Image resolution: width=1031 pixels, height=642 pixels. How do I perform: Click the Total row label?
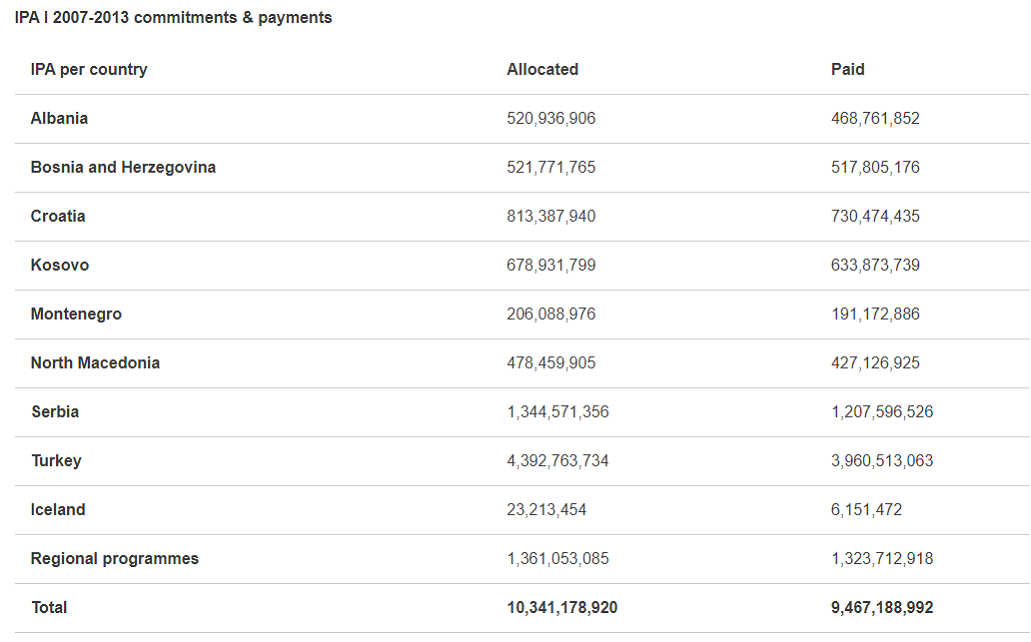coord(49,608)
